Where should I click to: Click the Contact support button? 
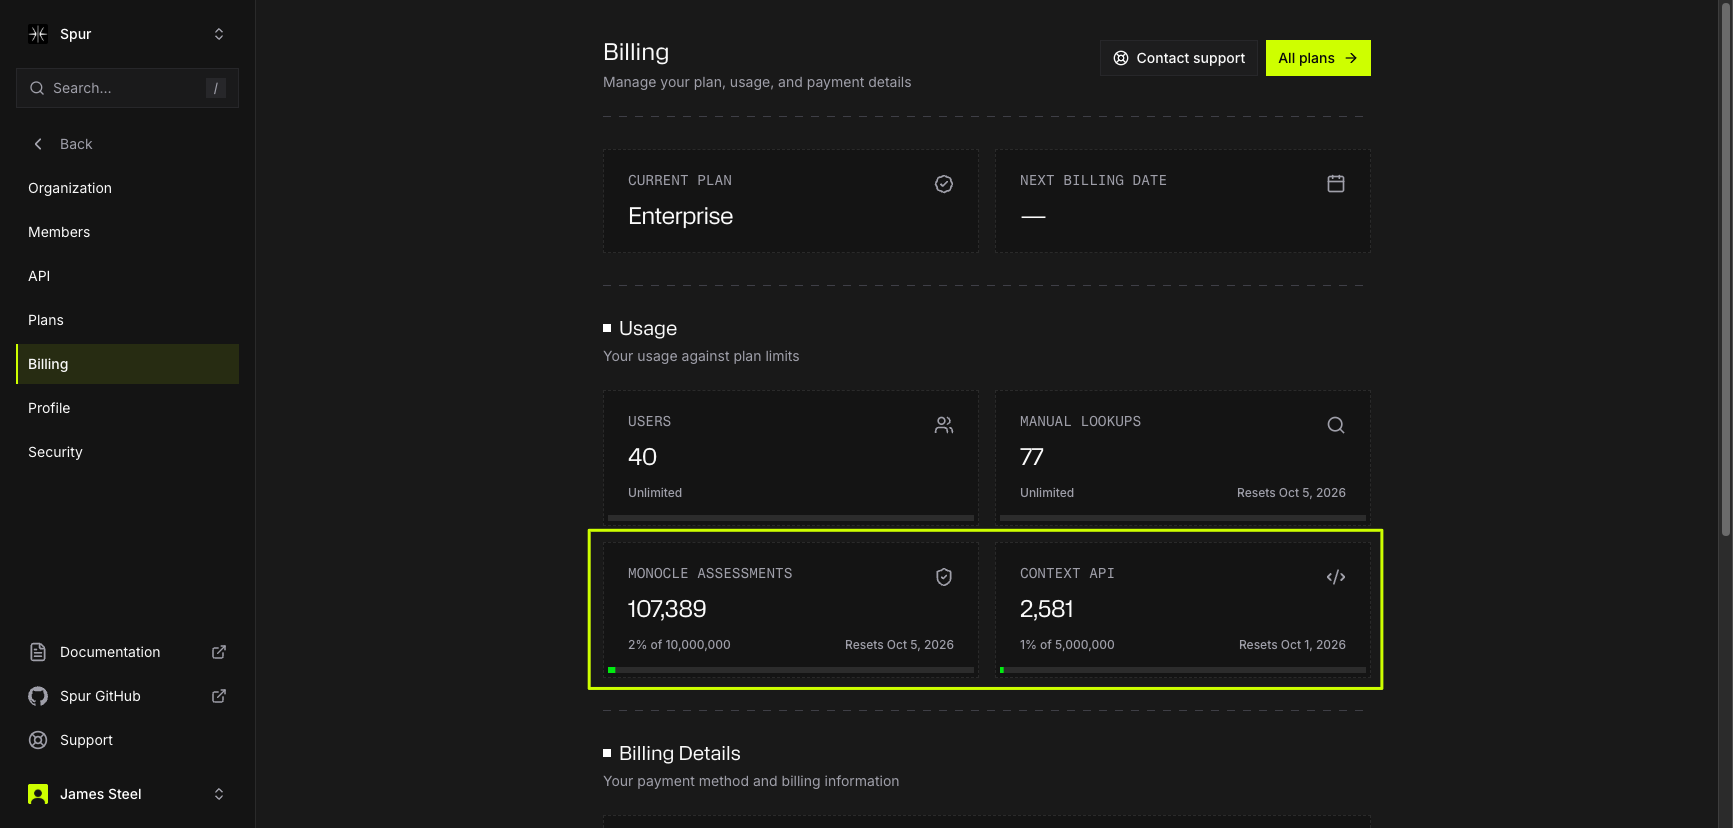click(1179, 58)
